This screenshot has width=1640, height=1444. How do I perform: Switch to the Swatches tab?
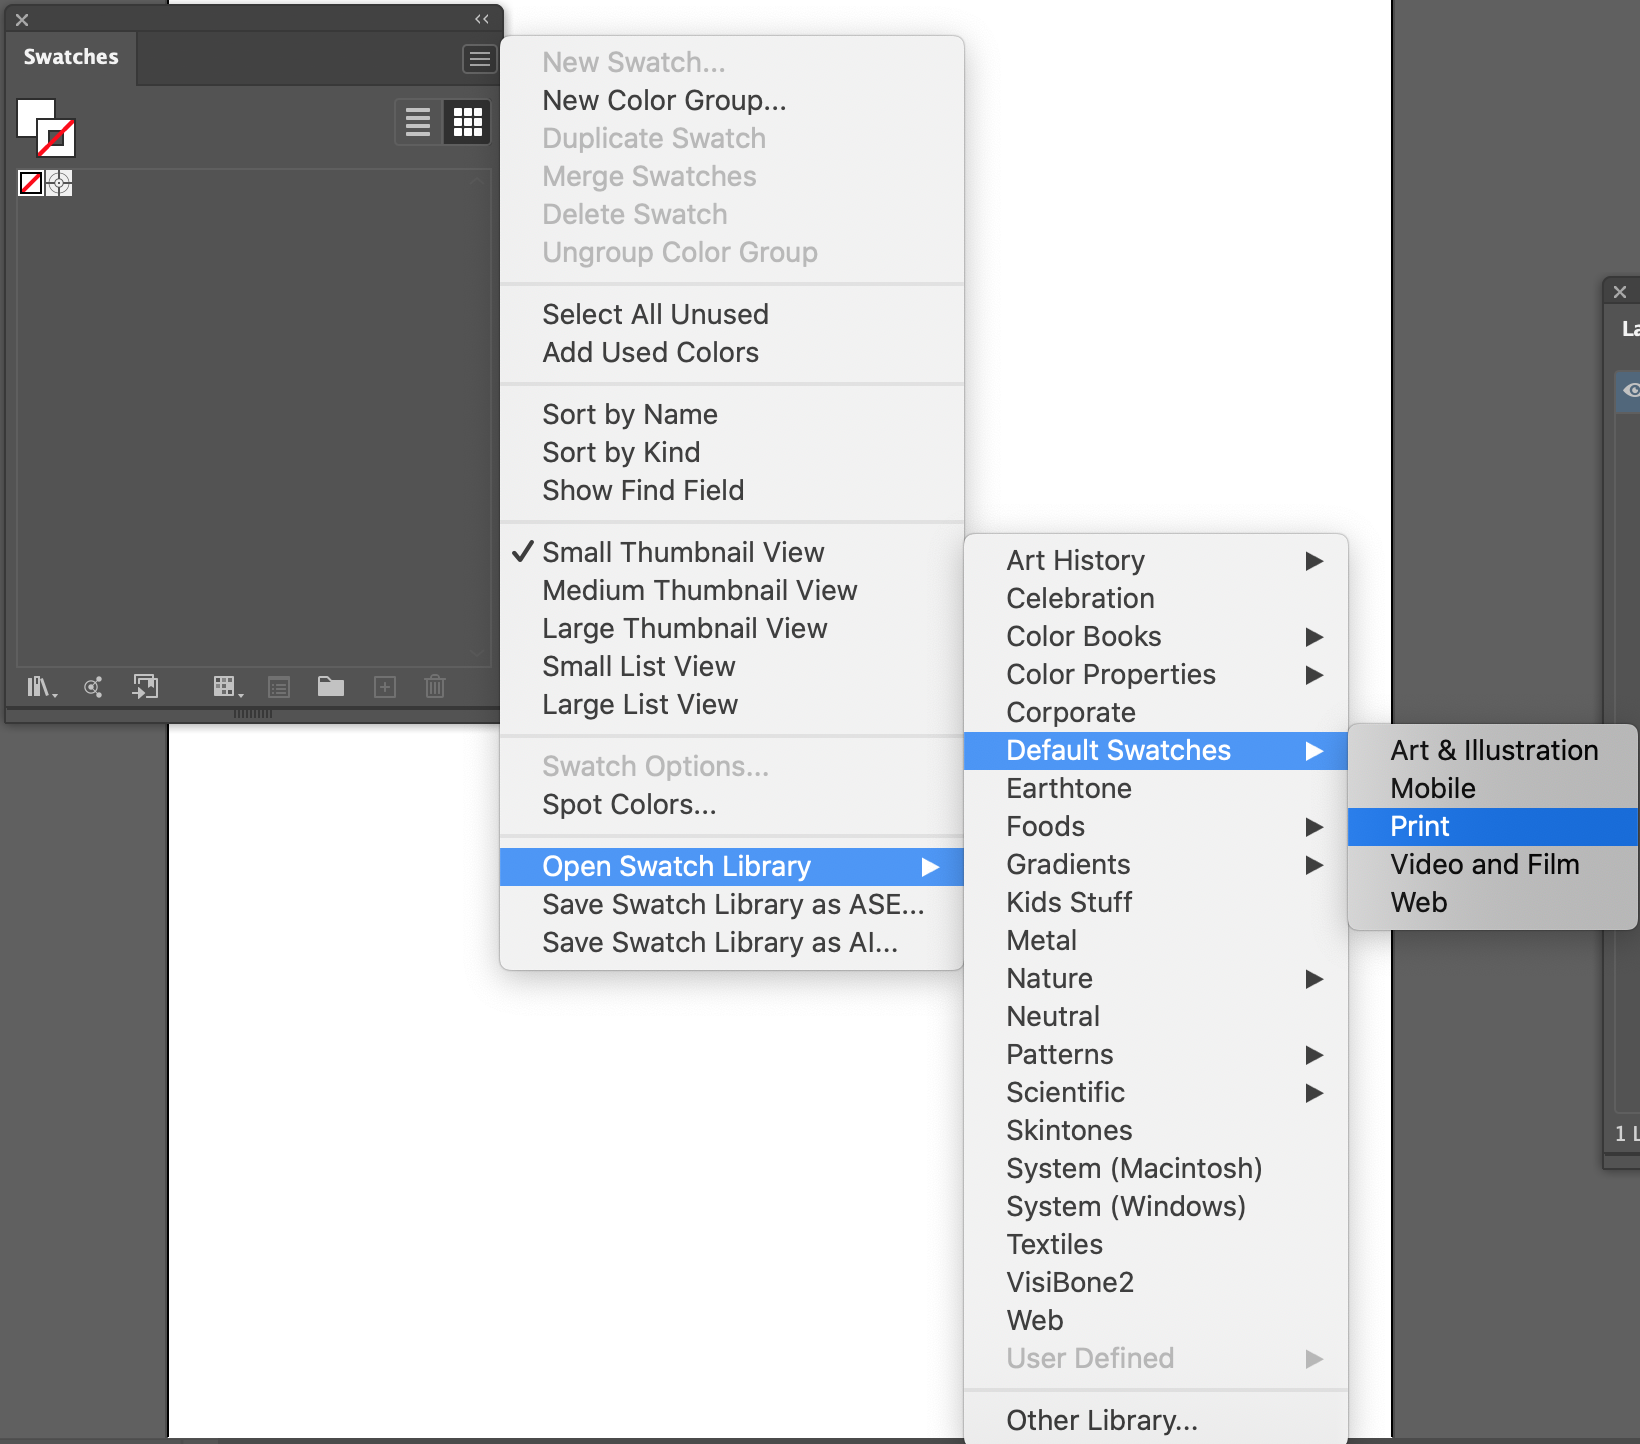(x=71, y=57)
